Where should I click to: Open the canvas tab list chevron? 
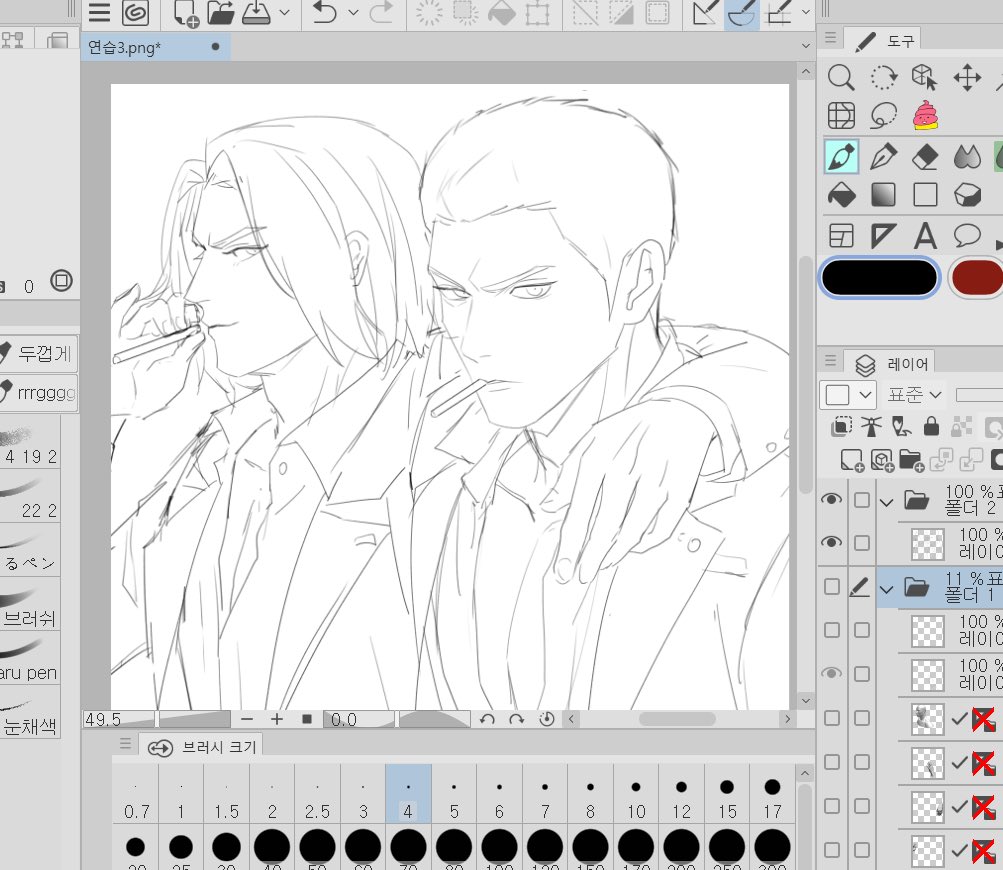click(805, 46)
